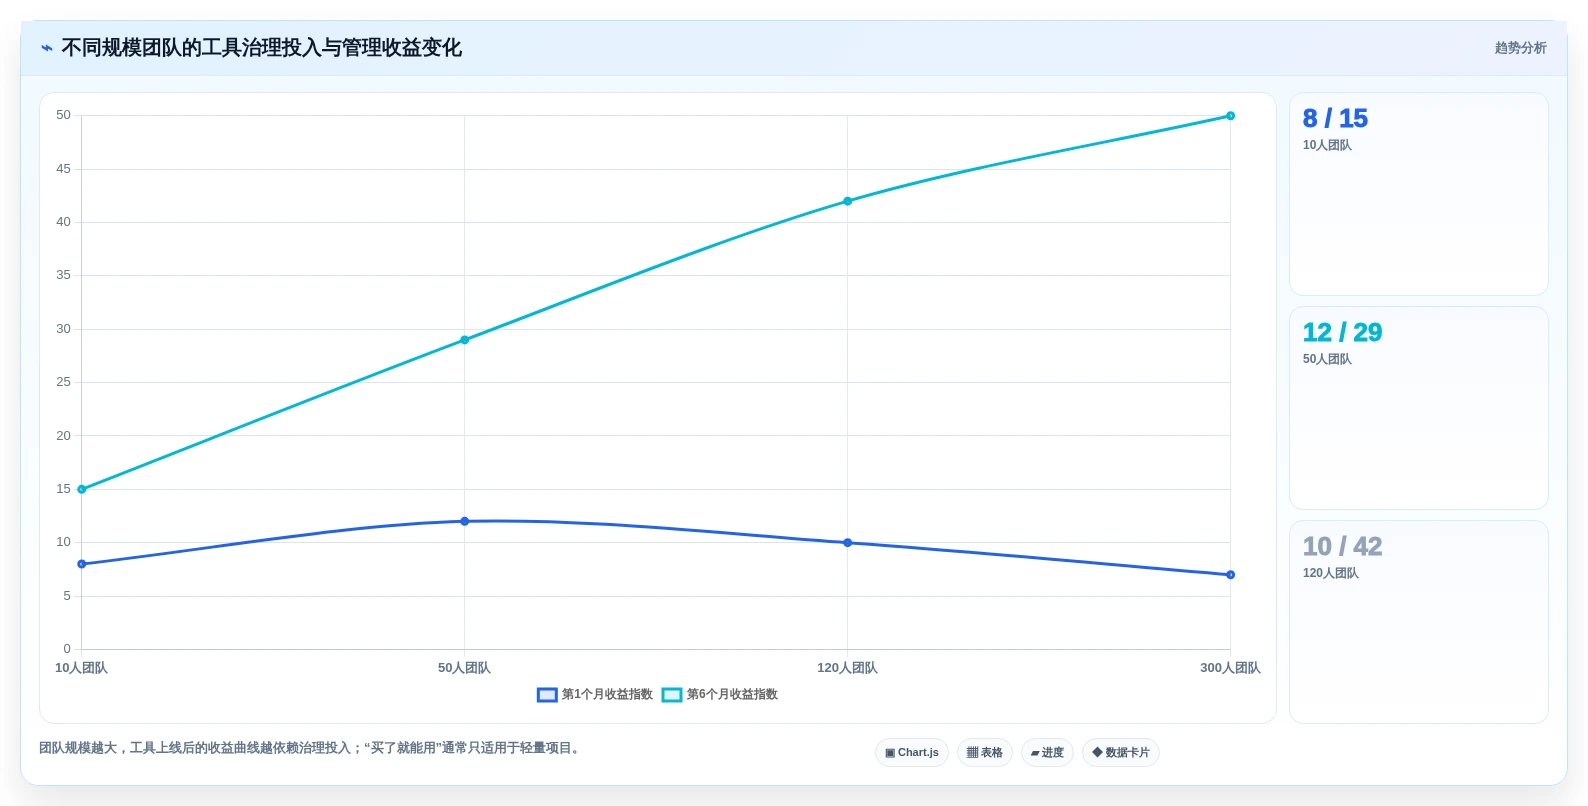The width and height of the screenshot is (1588, 806).
Task: Click the x-axis label 120人团队
Action: (847, 668)
